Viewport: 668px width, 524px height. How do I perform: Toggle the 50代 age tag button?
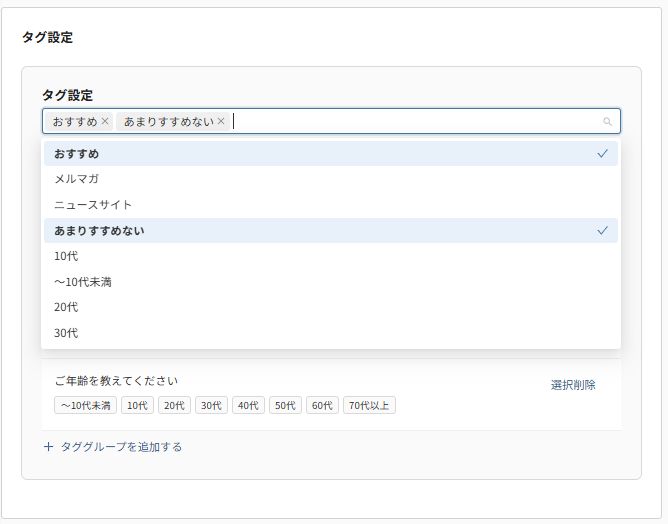[285, 406]
